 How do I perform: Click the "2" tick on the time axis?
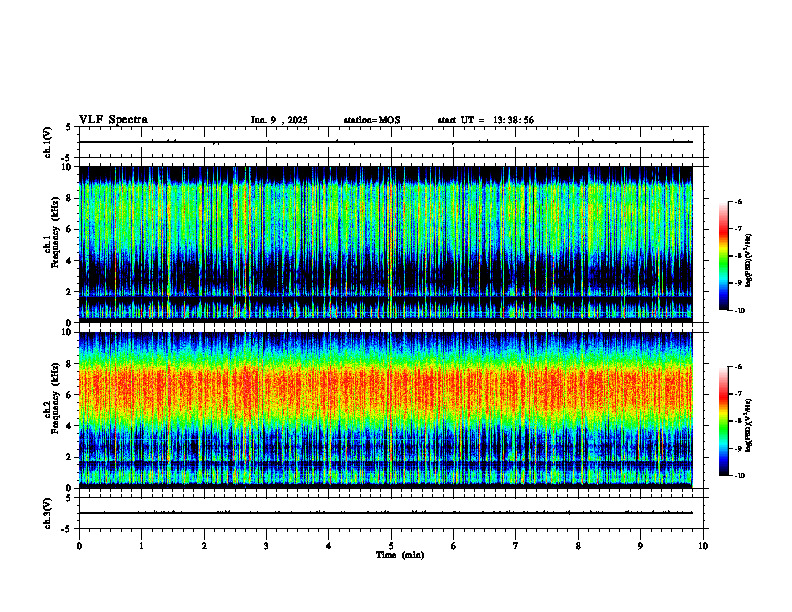pos(204,546)
